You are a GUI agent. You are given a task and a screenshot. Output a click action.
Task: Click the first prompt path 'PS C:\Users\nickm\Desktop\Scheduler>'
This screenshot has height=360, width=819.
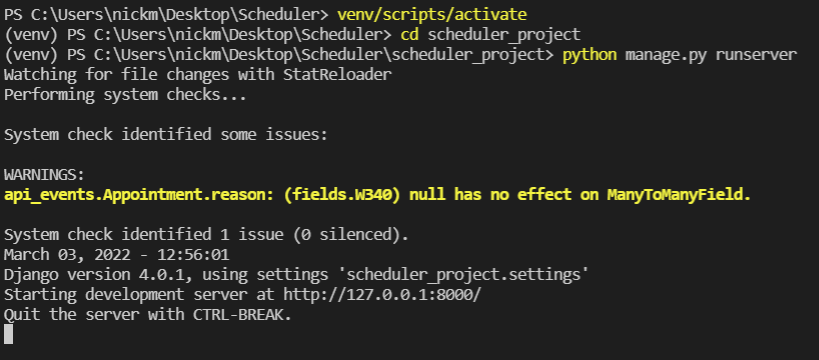pyautogui.click(x=167, y=15)
